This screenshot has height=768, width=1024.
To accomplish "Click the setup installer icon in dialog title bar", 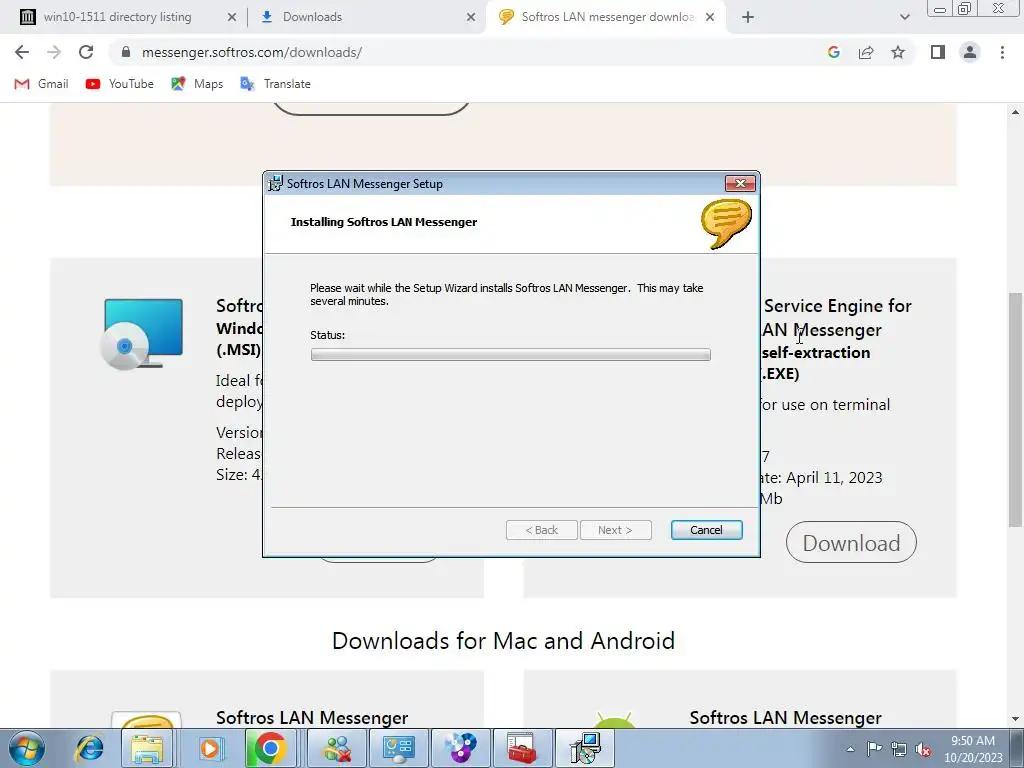I will [x=276, y=184].
